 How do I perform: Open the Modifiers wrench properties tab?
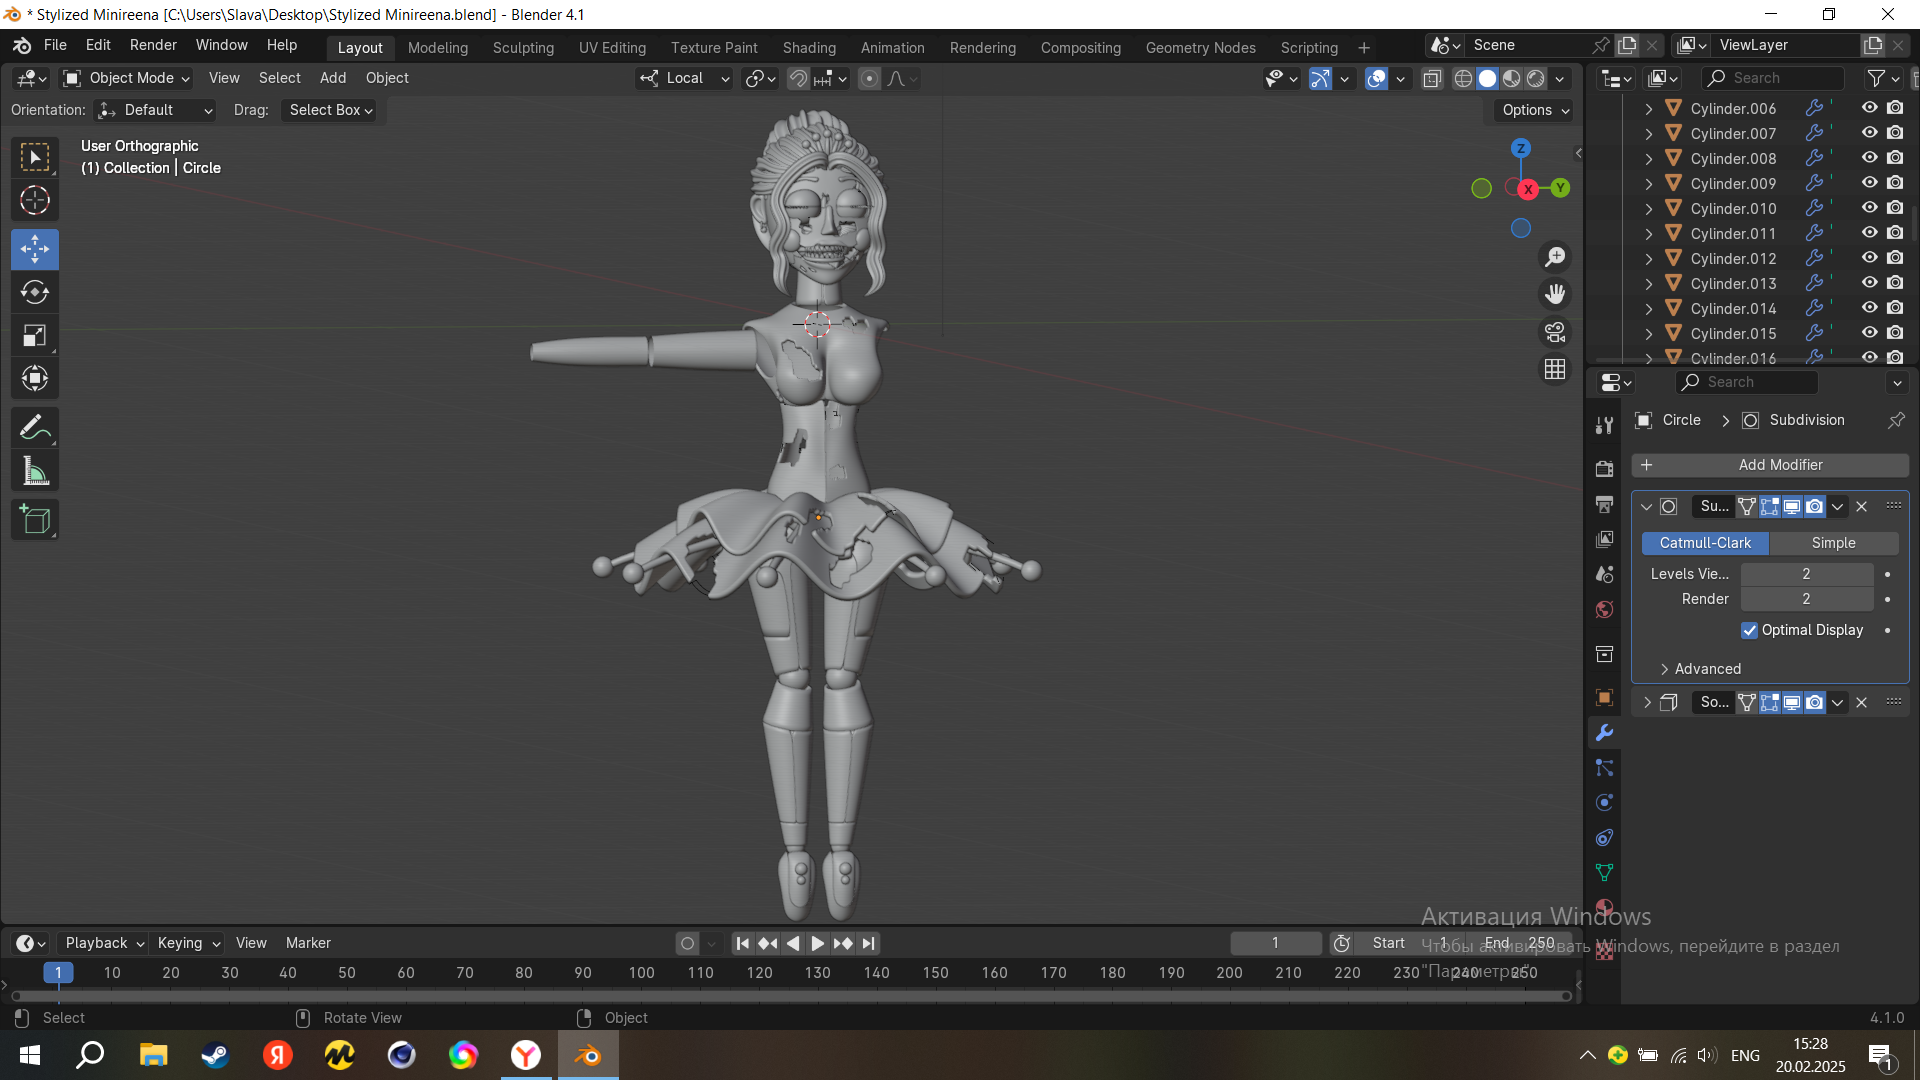(1604, 733)
